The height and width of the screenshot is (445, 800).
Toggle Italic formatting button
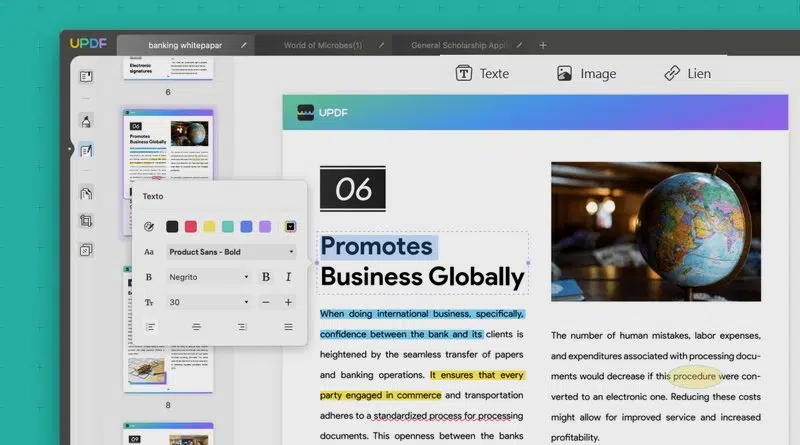(288, 277)
